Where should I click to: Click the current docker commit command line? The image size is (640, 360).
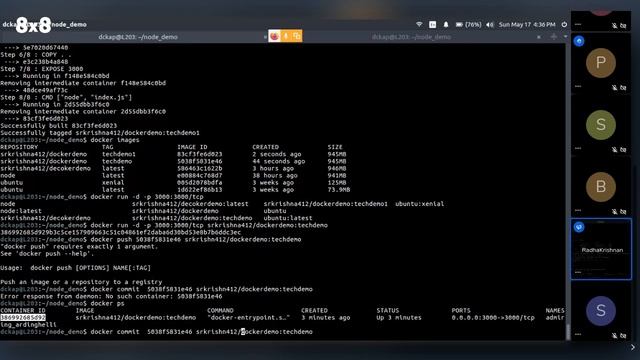point(156,332)
